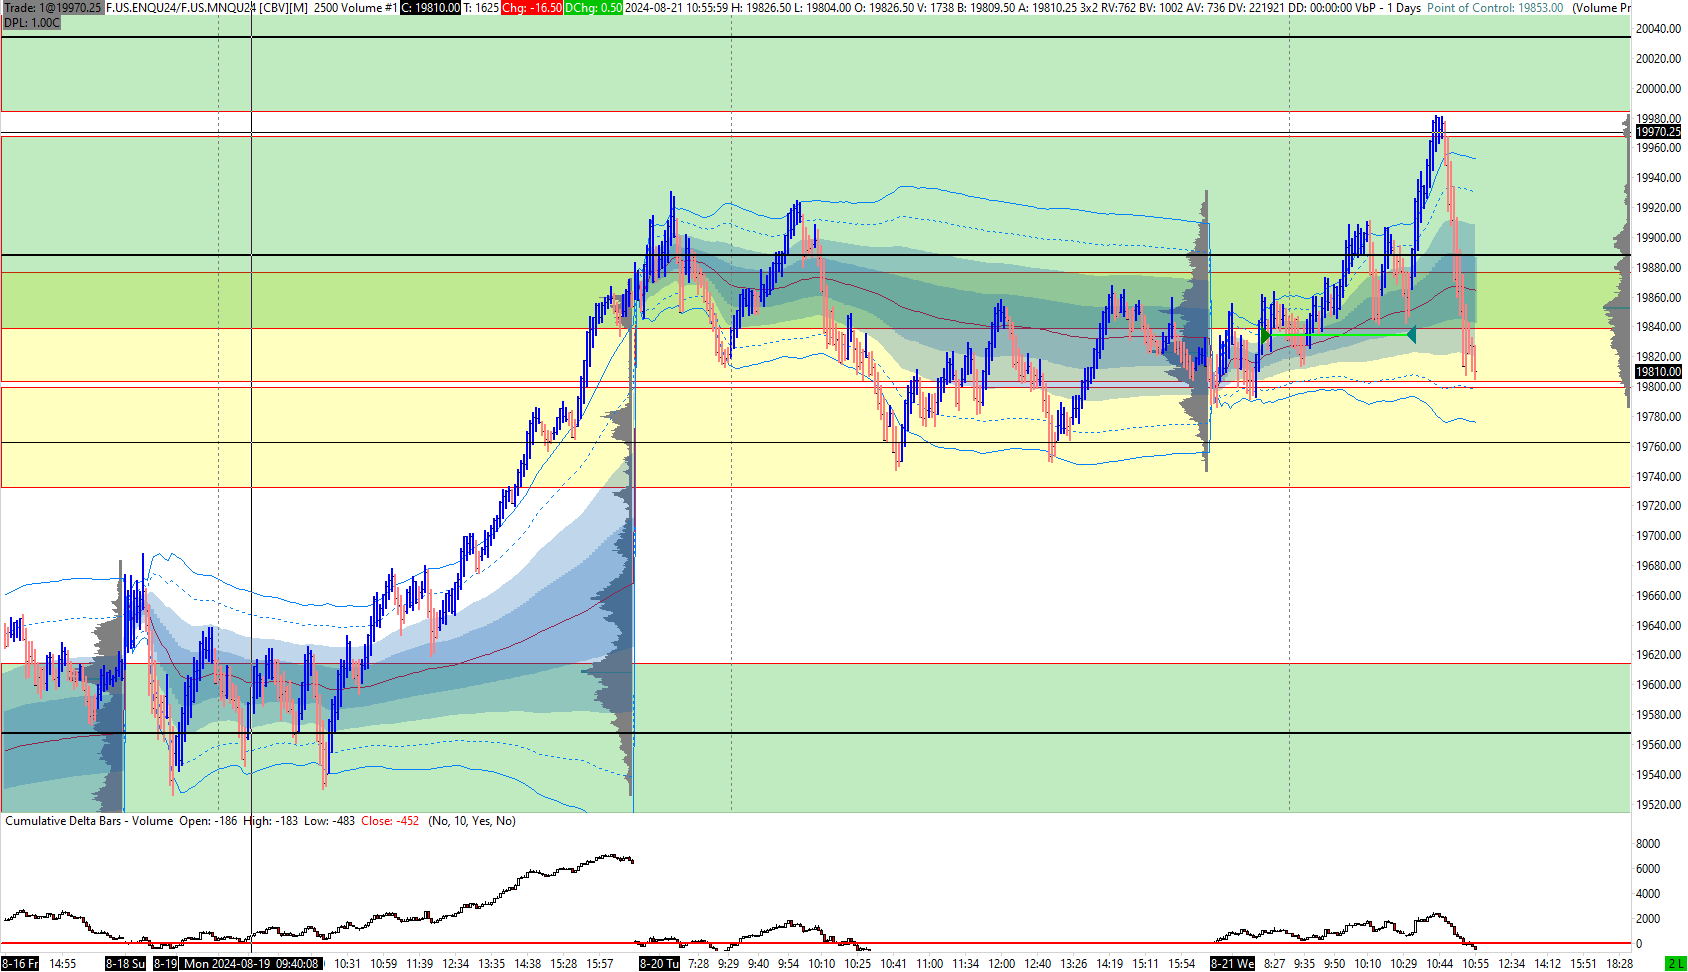Click the "8-20 Tu" date marker
1688x972 pixels.
point(660,964)
